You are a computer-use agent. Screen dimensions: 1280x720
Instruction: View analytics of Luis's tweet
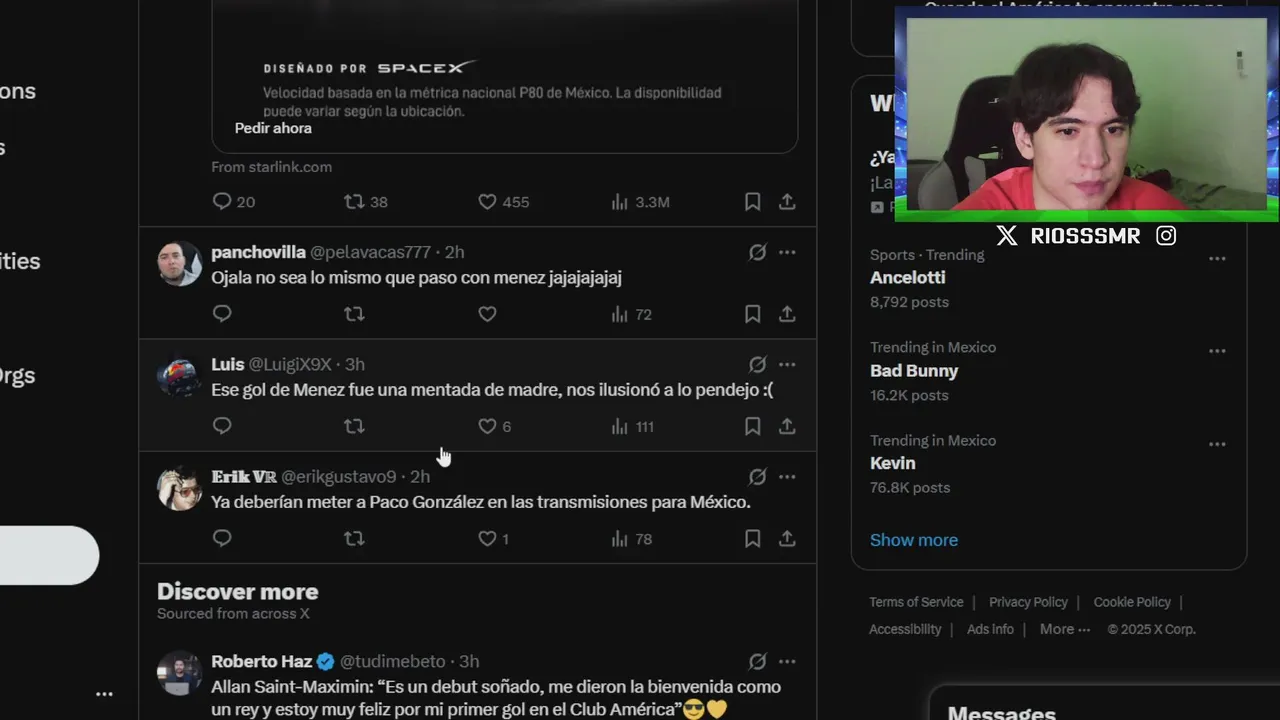pyautogui.click(x=632, y=426)
